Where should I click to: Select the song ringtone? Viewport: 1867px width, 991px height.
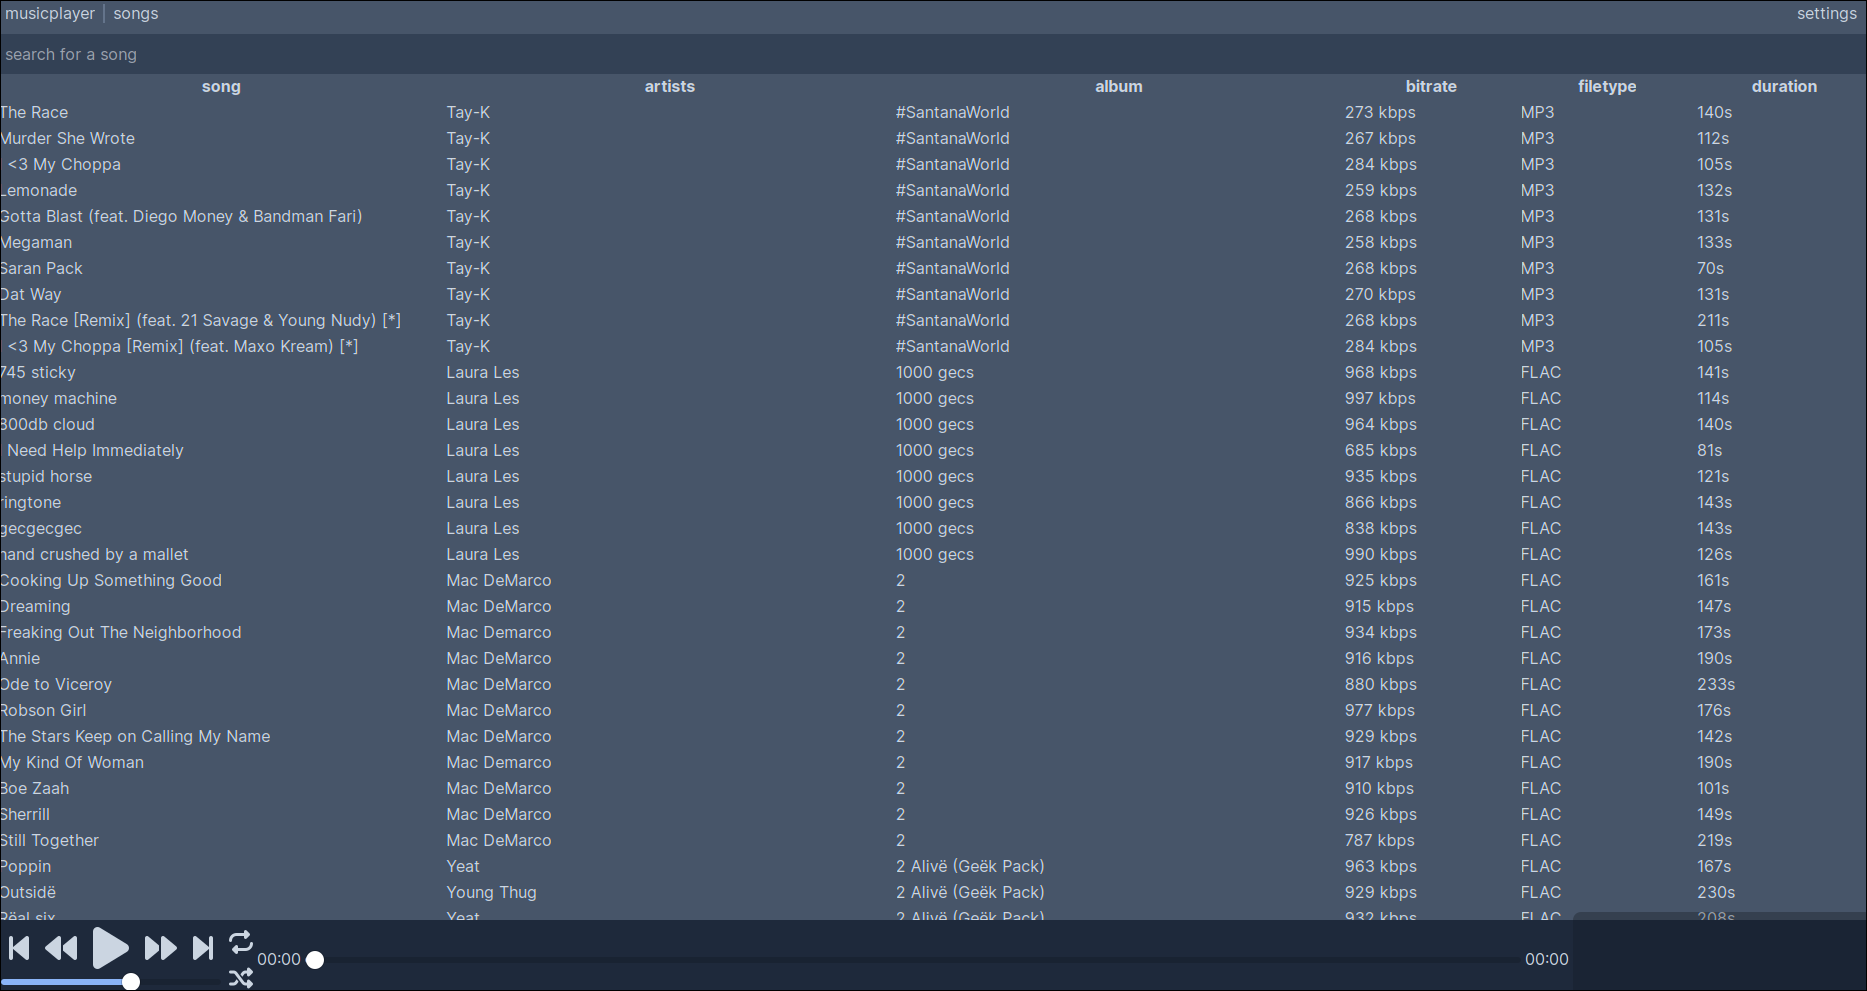tap(30, 503)
